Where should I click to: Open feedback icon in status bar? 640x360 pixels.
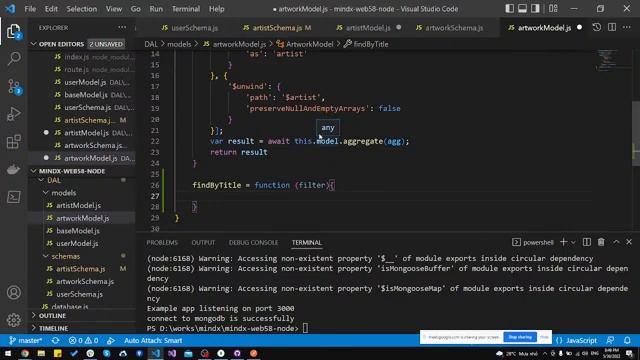tap(611, 340)
